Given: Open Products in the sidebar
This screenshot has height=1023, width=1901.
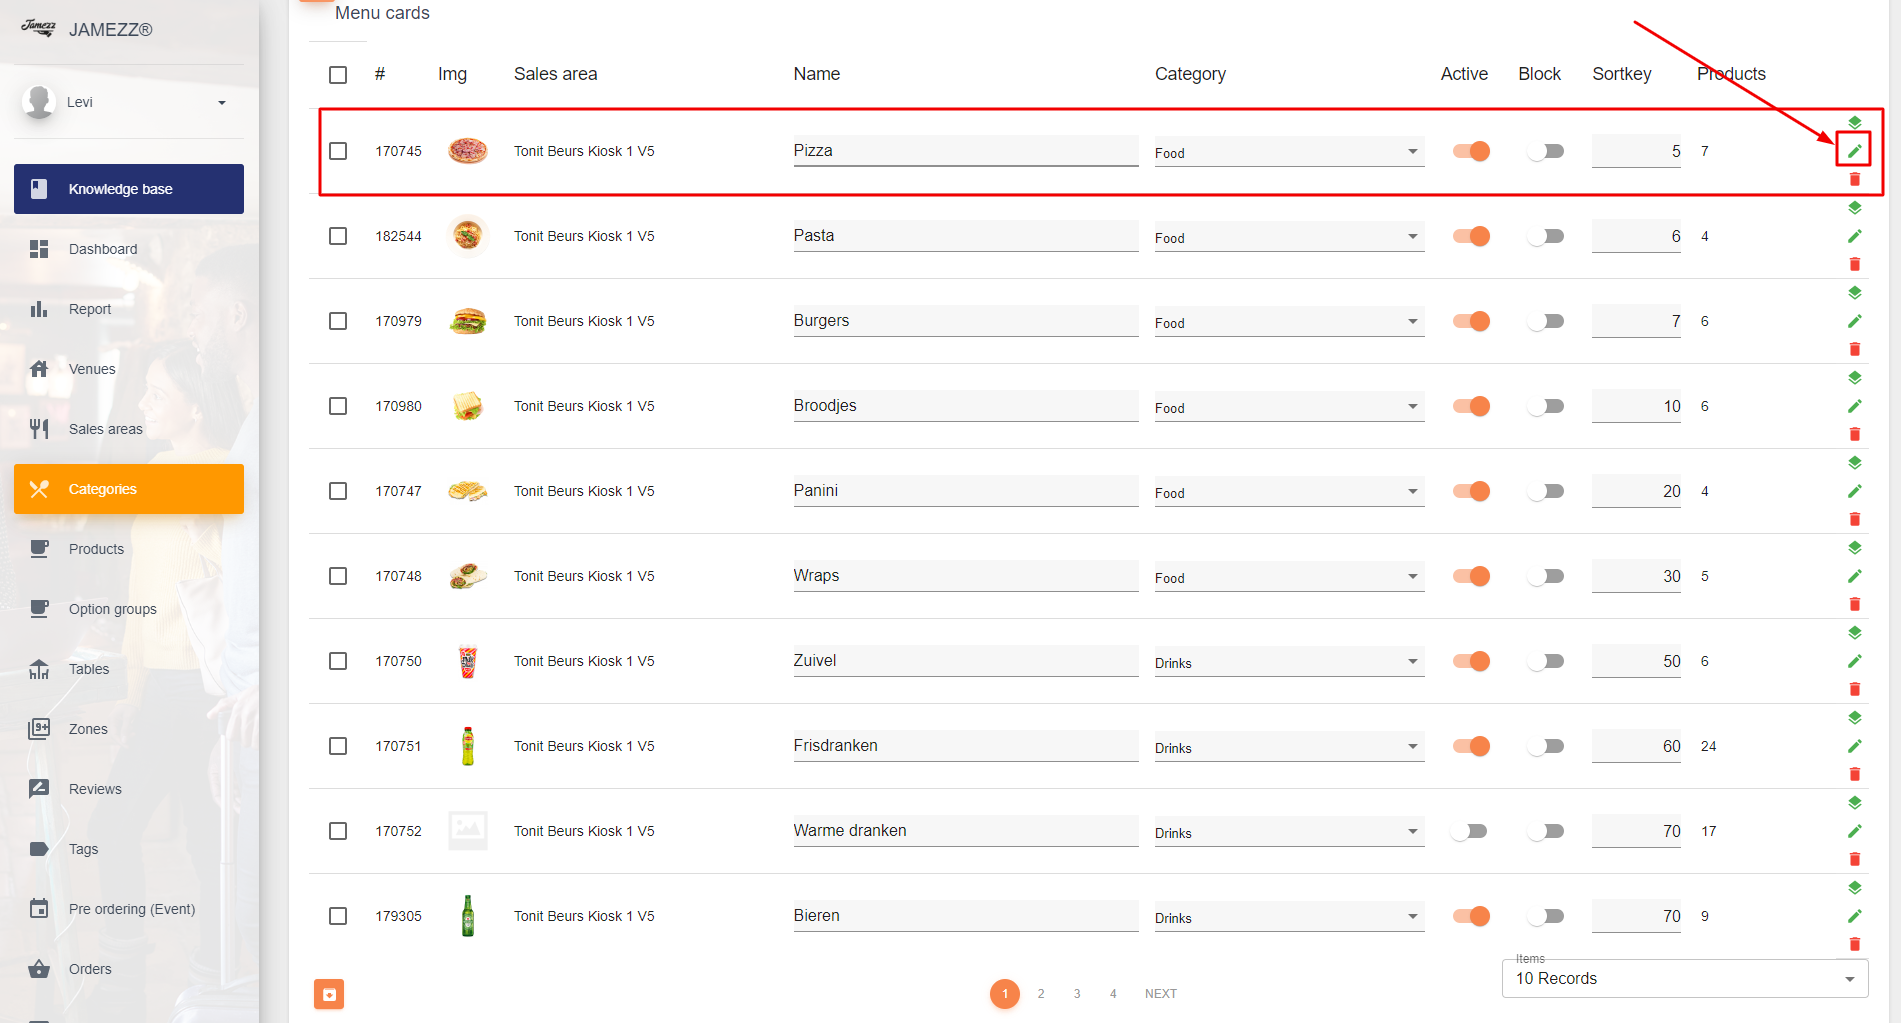Looking at the screenshot, I should click(129, 549).
